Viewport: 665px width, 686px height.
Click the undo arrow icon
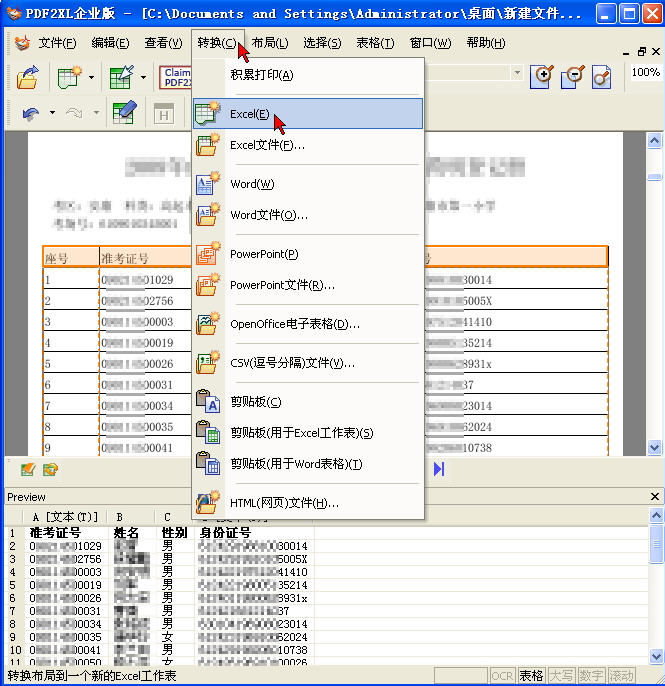31,113
